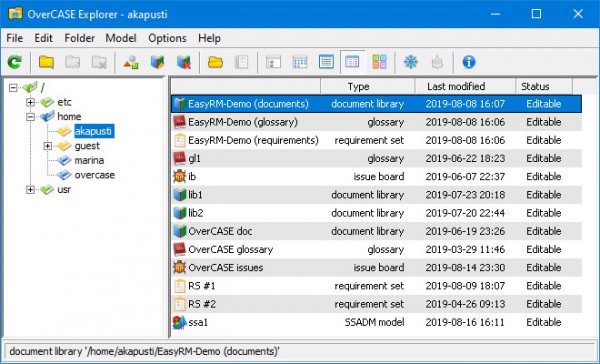
Task: Click the book with red X icon
Action: coord(184,62)
